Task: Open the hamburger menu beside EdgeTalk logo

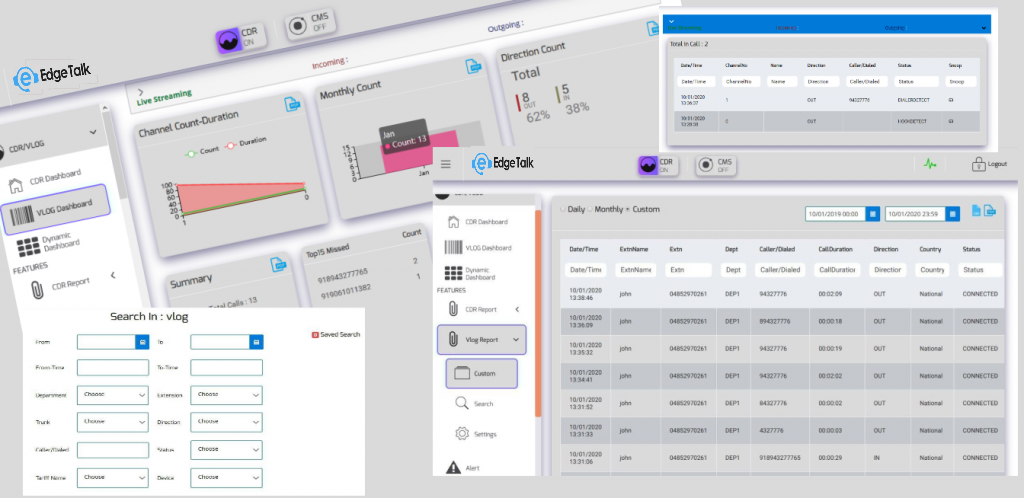Action: point(445,164)
